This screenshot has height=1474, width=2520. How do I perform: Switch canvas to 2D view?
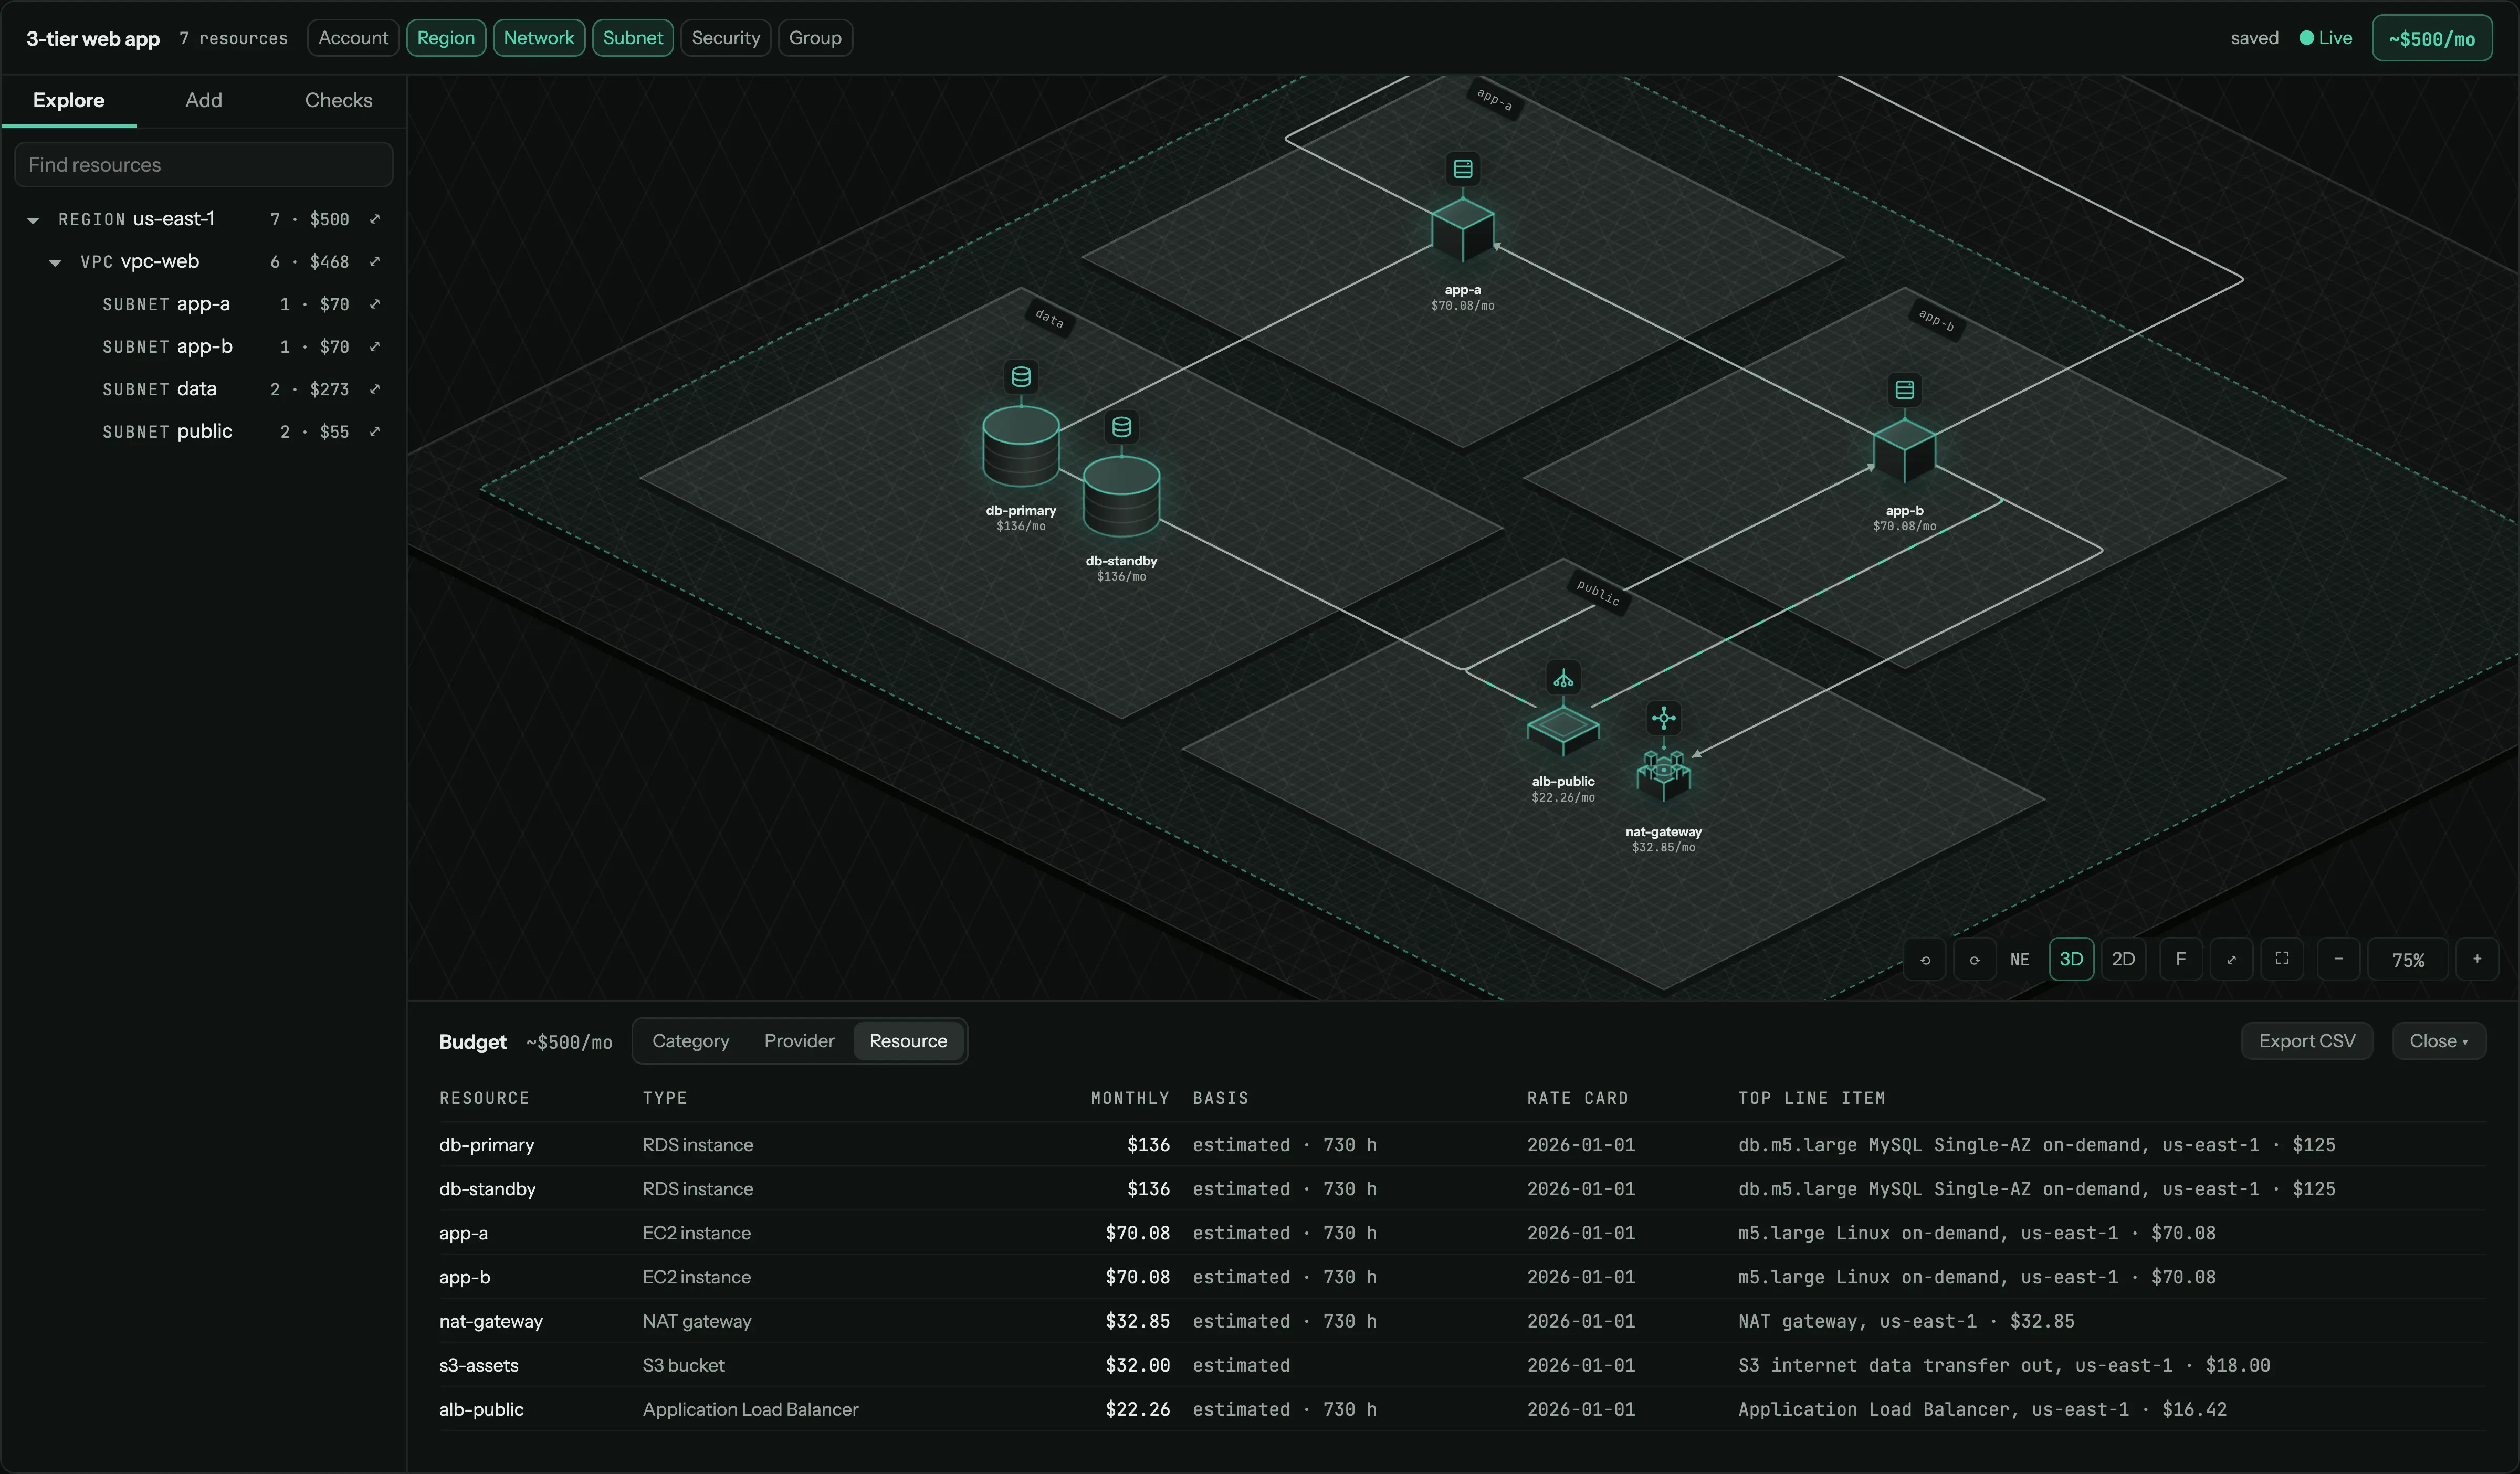tap(2123, 960)
